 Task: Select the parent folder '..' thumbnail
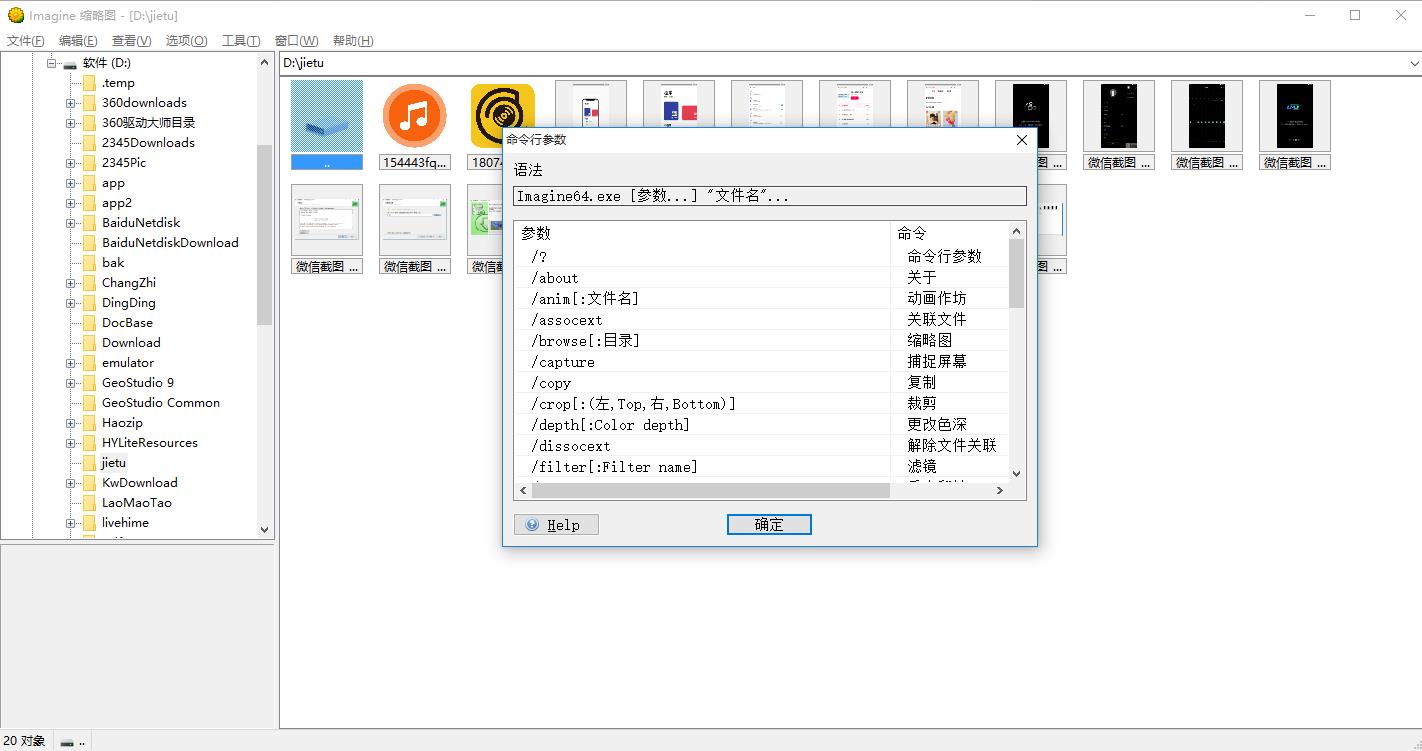pos(327,125)
